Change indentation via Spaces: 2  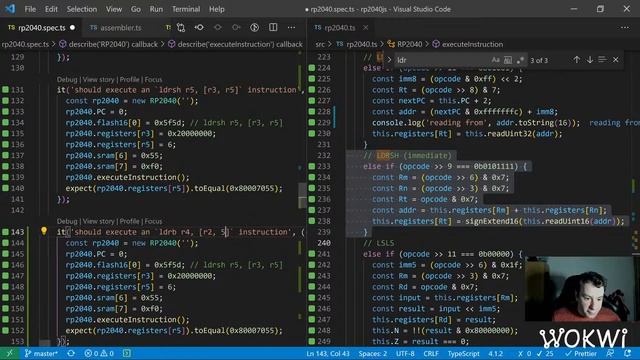pyautogui.click(x=373, y=353)
